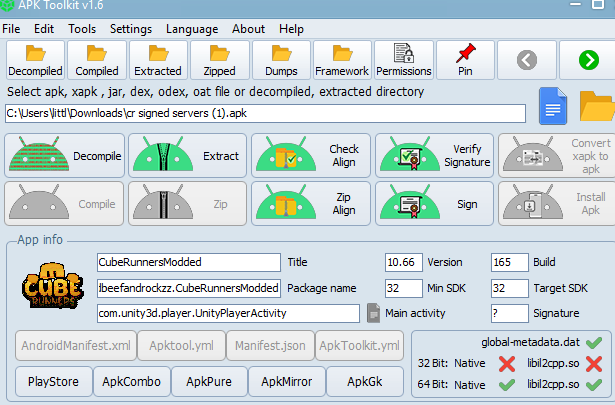The width and height of the screenshot is (615, 405).
Task: Click the Title field CubeRunnersModded
Action: (x=189, y=262)
